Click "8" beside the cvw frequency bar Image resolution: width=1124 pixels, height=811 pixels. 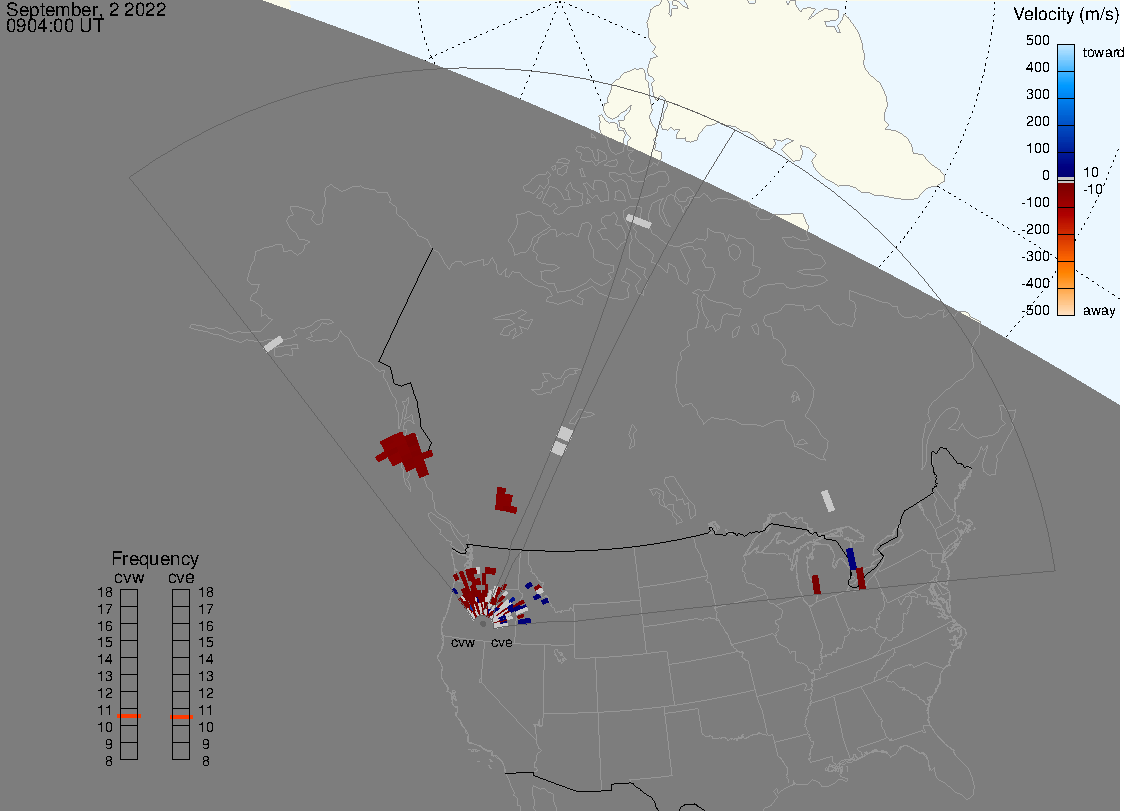pyautogui.click(x=109, y=762)
